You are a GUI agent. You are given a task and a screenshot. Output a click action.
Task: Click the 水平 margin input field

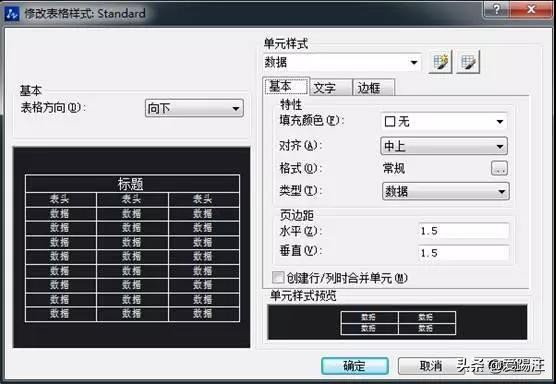(464, 231)
